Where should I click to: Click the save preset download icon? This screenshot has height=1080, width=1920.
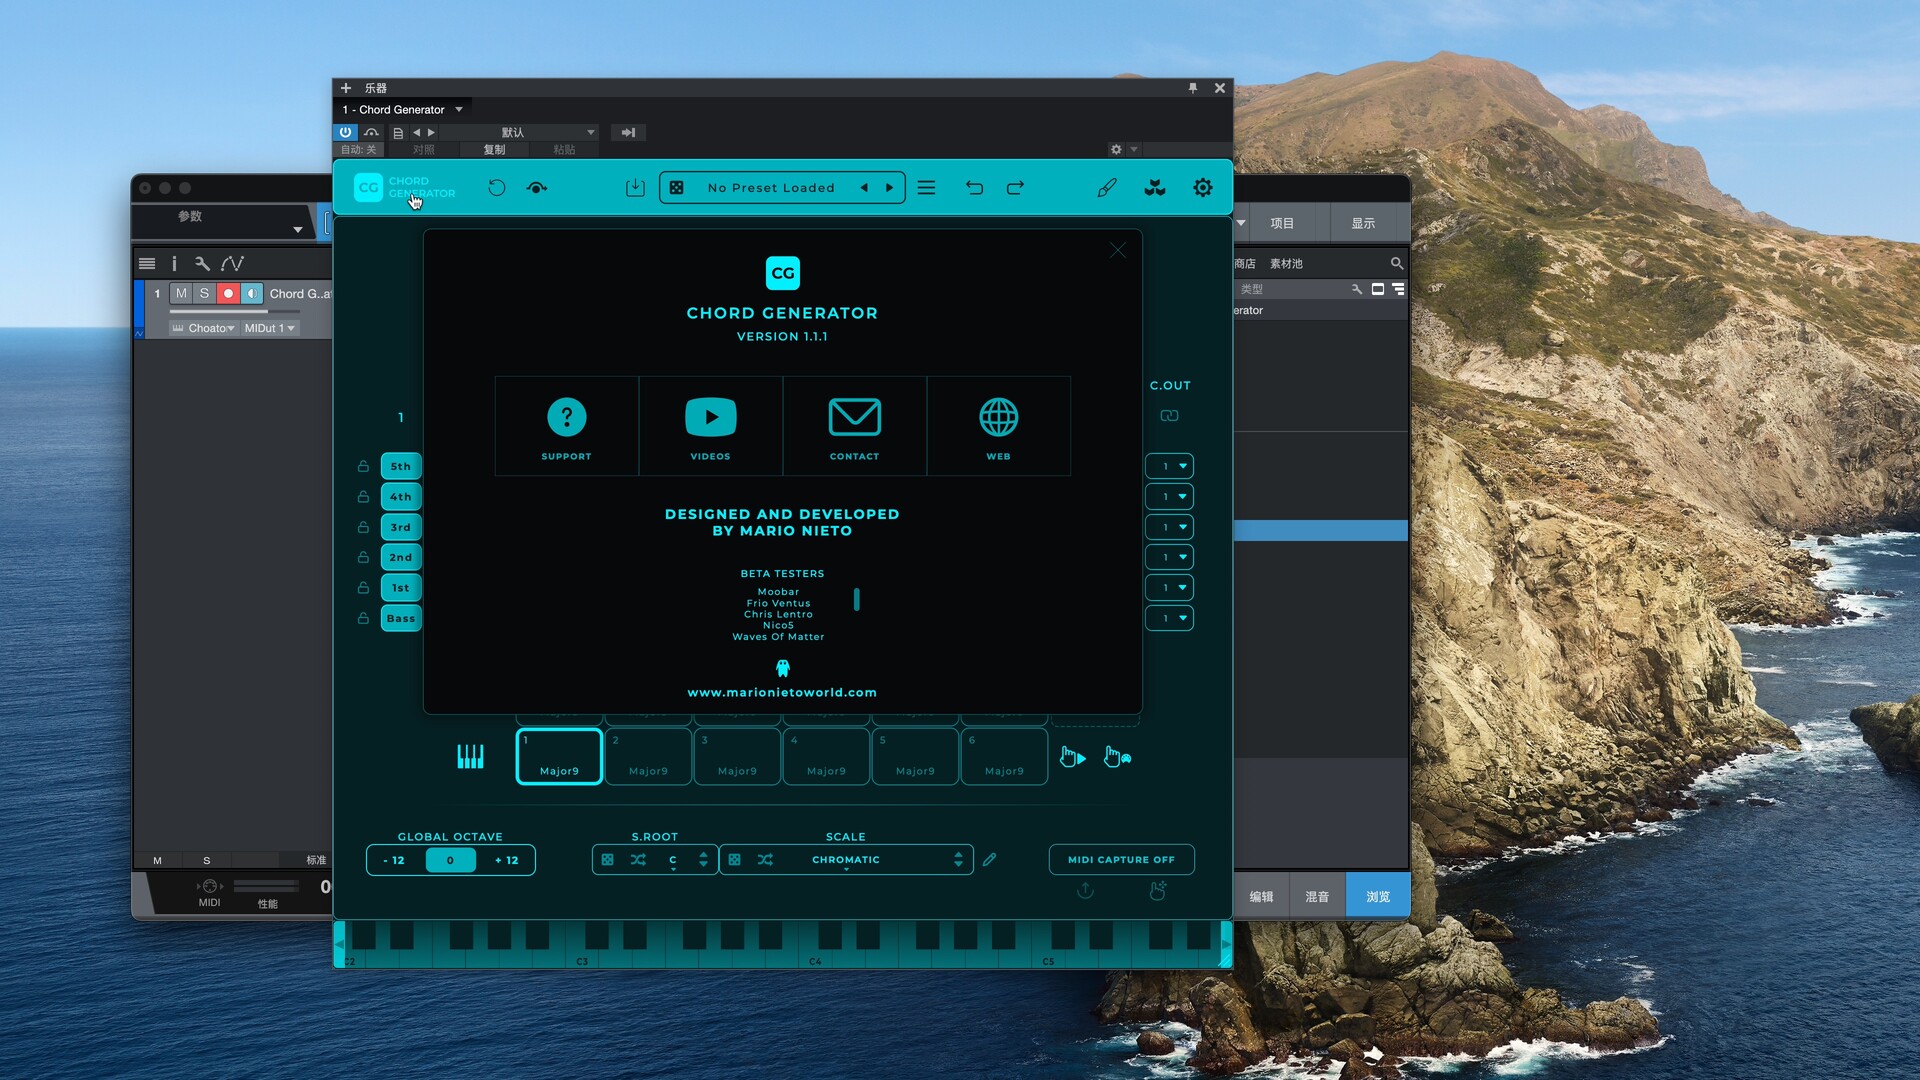[x=635, y=187]
